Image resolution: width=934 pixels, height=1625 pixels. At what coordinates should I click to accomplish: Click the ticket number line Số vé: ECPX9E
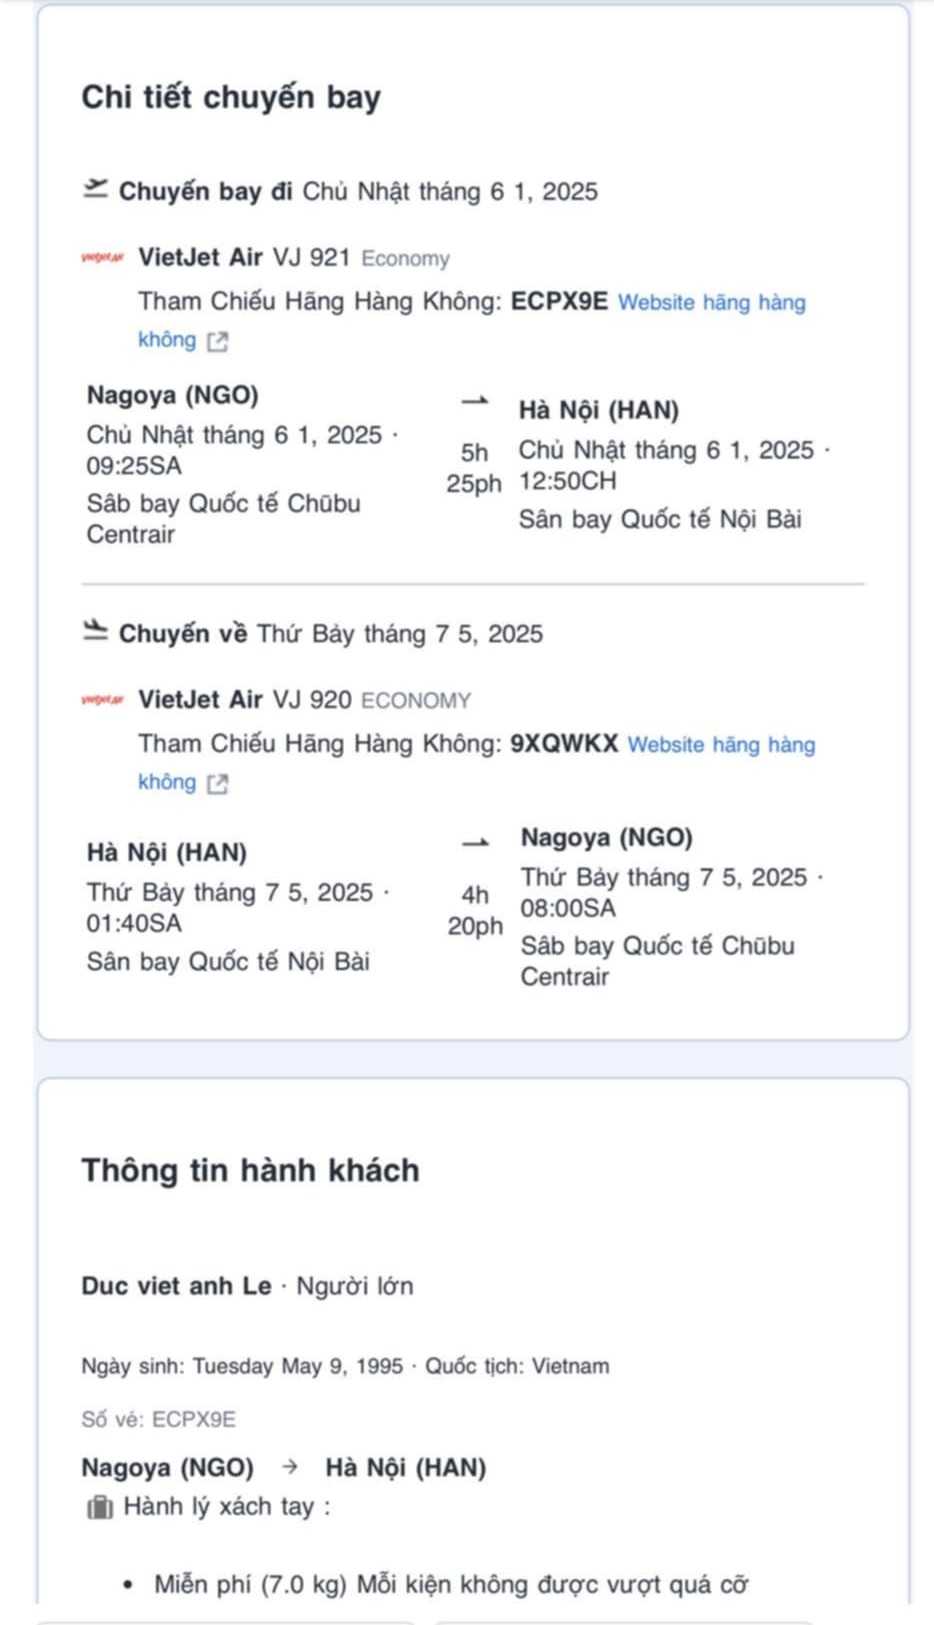pyautogui.click(x=158, y=1419)
